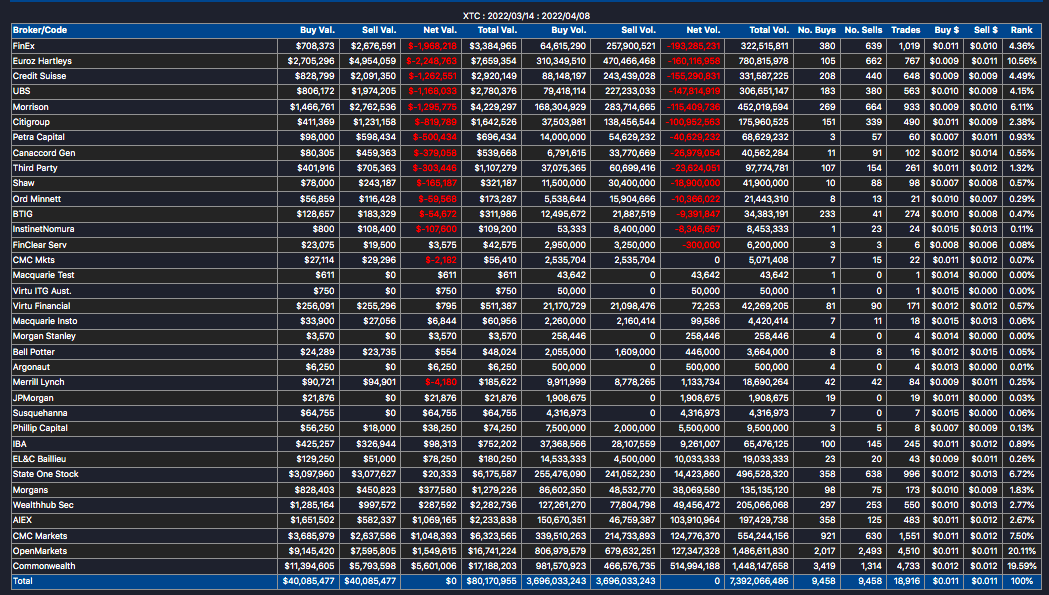This screenshot has width=1049, height=595.
Task: Click the Net Vol. column header
Action: 703,30
